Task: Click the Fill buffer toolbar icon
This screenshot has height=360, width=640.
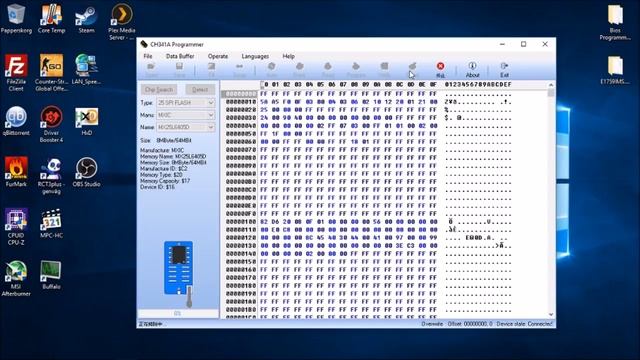Action: tap(211, 69)
